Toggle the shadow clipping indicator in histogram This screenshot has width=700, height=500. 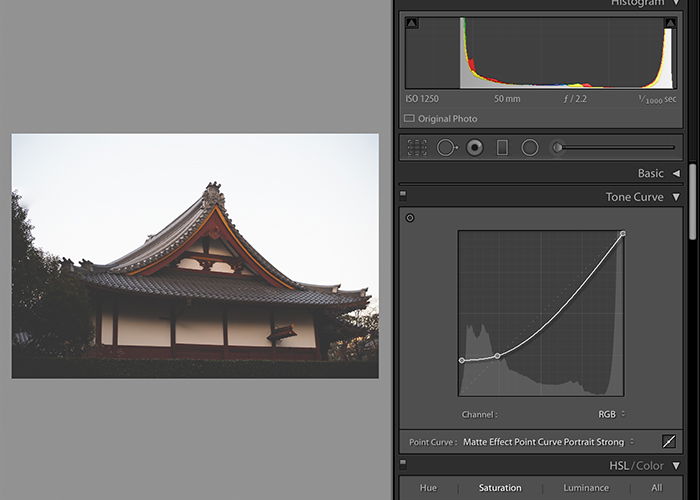[412, 23]
